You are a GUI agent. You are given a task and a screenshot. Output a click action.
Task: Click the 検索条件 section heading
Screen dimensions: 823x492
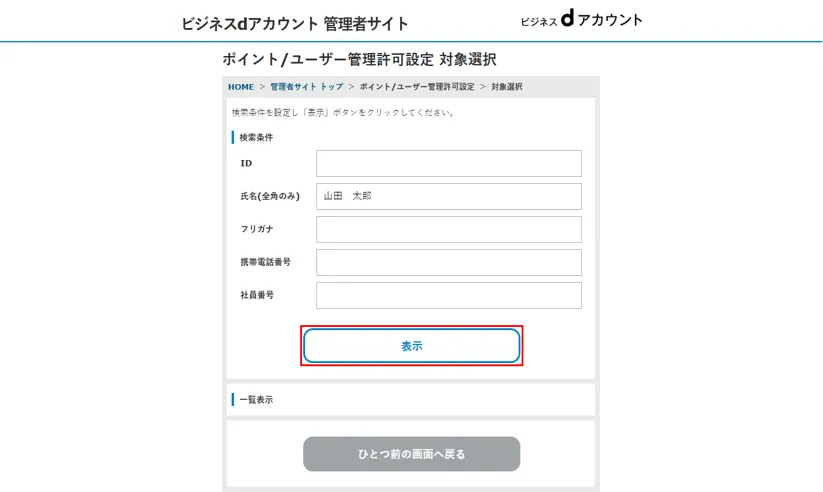pos(256,137)
